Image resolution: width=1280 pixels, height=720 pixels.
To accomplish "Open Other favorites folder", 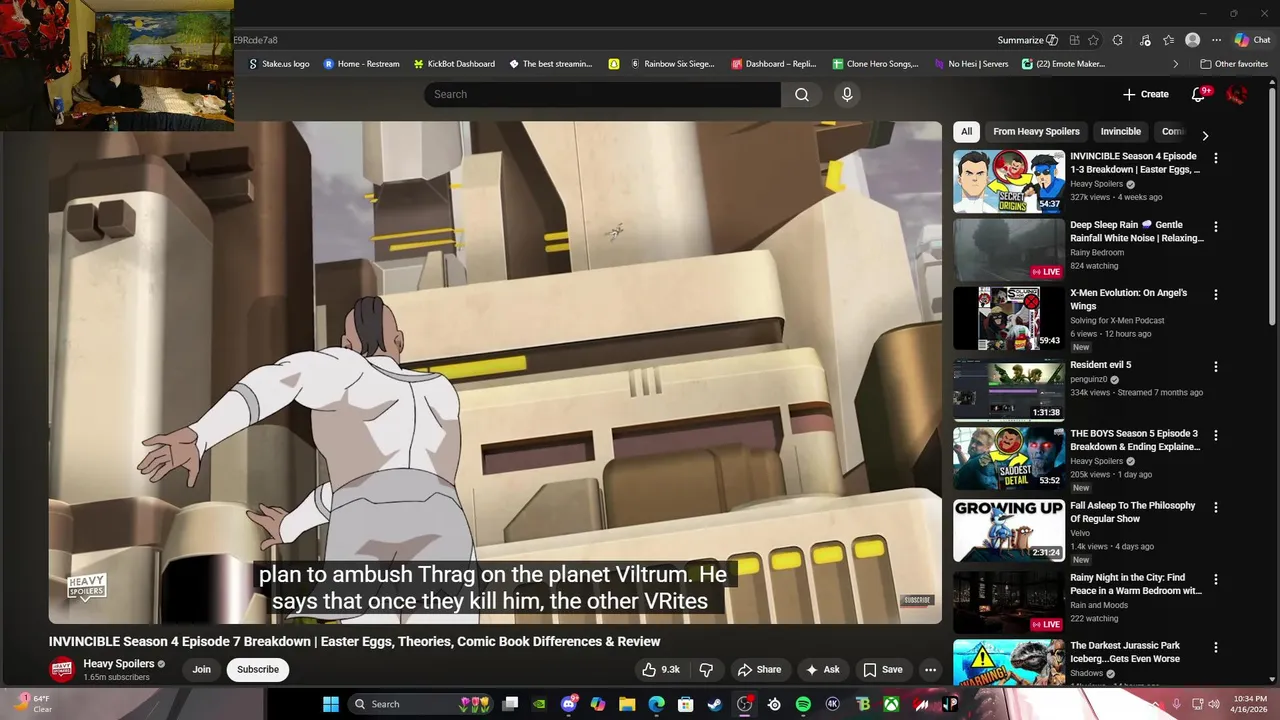I will 1234,64.
